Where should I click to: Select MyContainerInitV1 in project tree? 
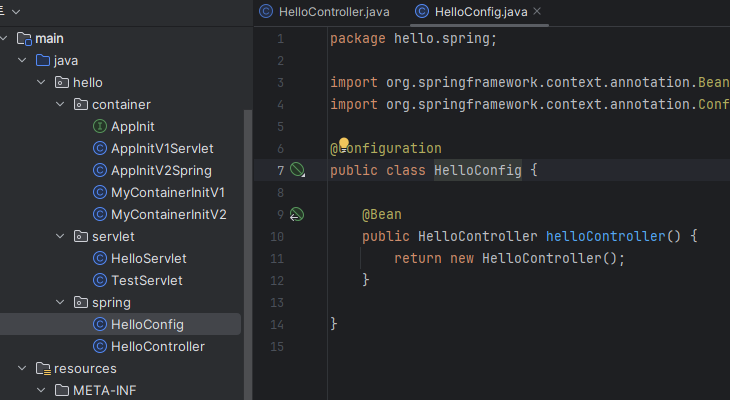[x=168, y=192]
